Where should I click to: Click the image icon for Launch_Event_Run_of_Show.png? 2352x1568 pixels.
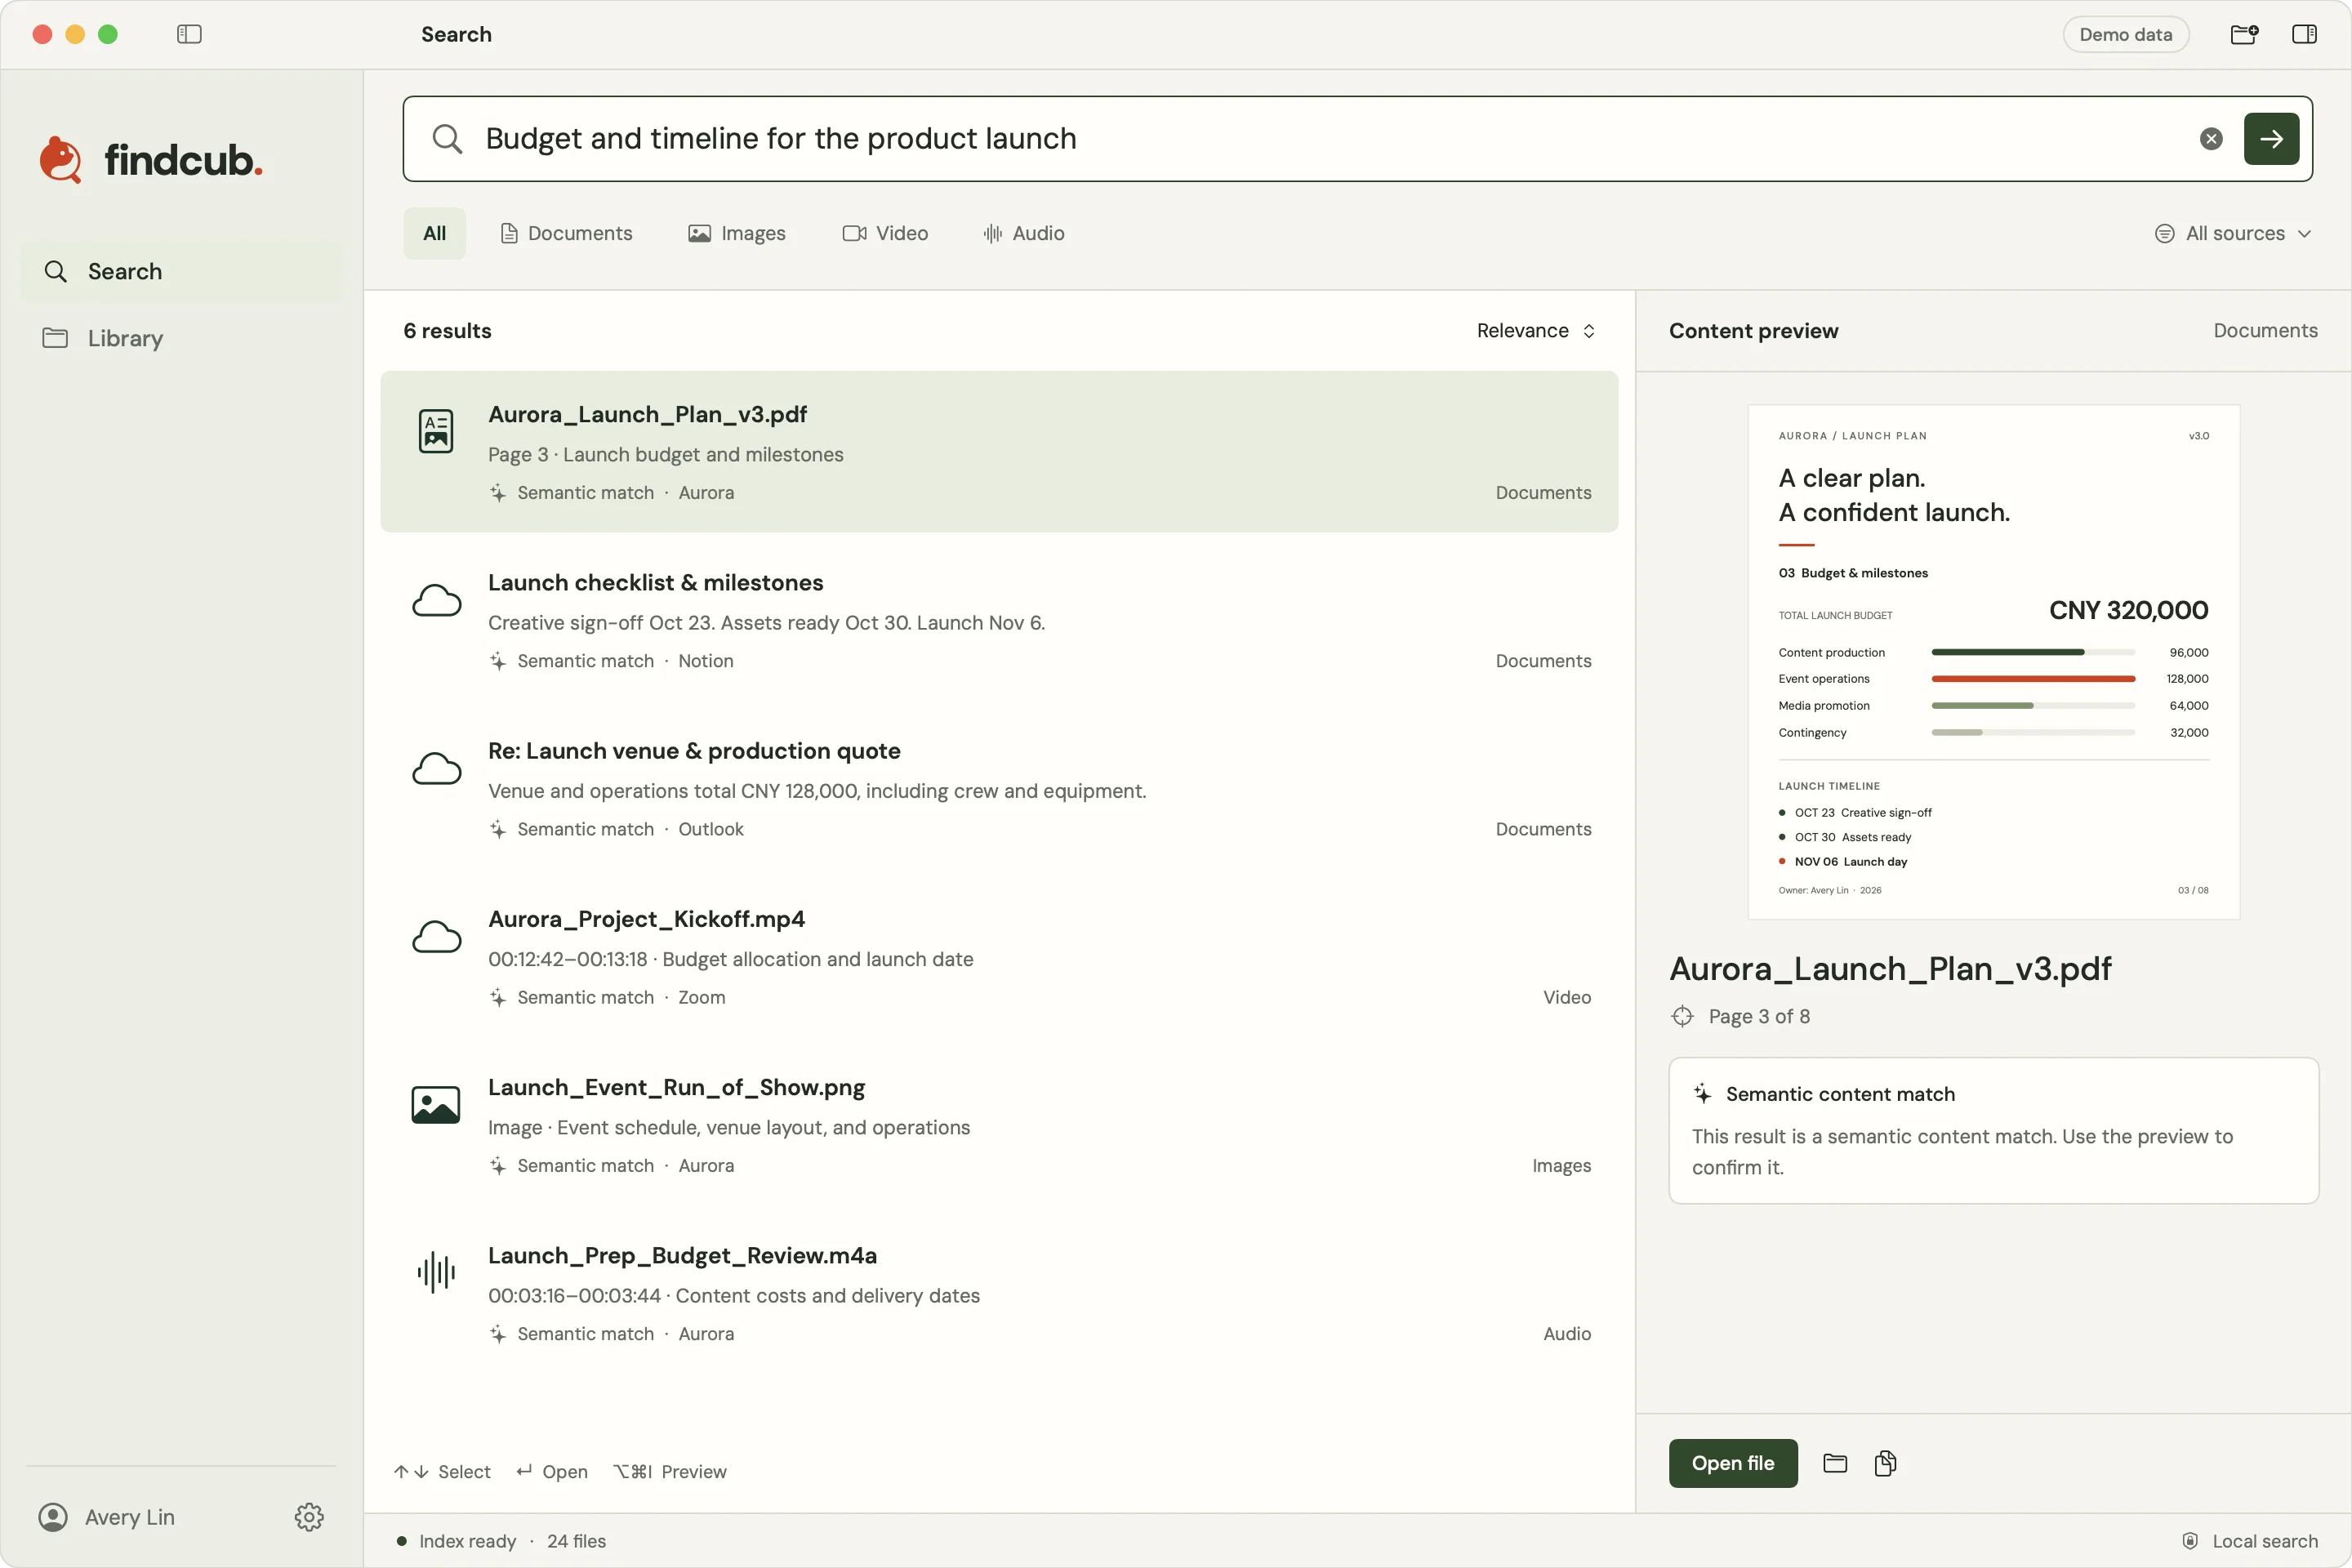coord(436,1105)
